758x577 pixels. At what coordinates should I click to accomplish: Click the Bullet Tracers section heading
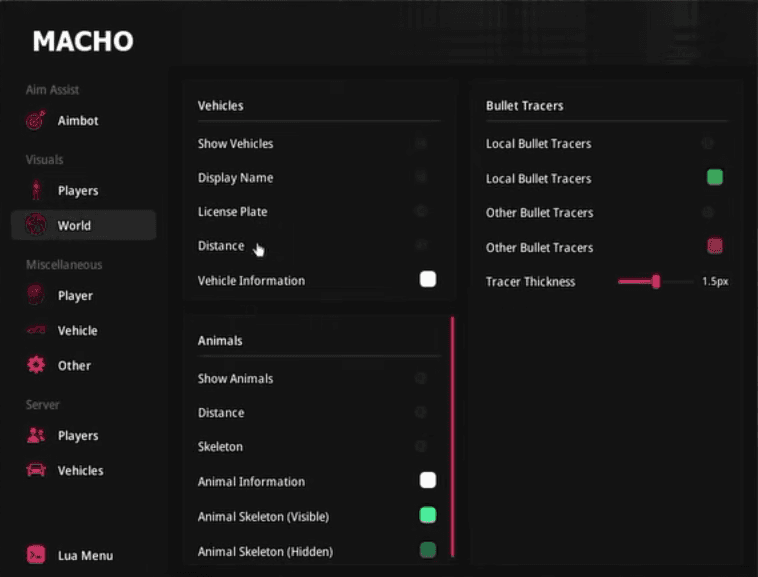coord(525,106)
